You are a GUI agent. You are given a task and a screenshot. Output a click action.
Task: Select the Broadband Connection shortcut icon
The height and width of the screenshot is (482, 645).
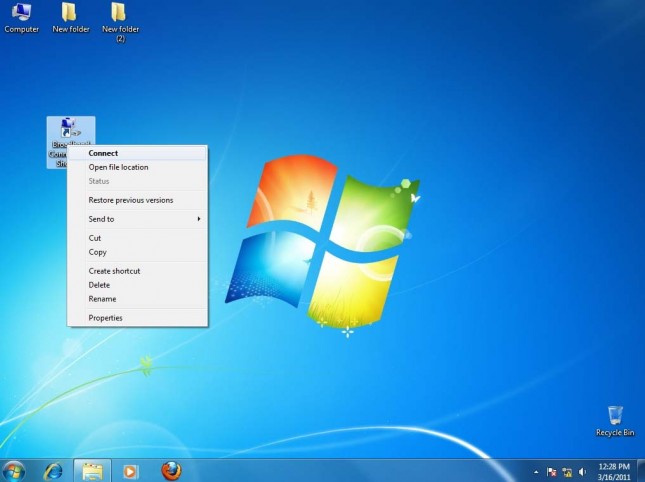pyautogui.click(x=71, y=142)
